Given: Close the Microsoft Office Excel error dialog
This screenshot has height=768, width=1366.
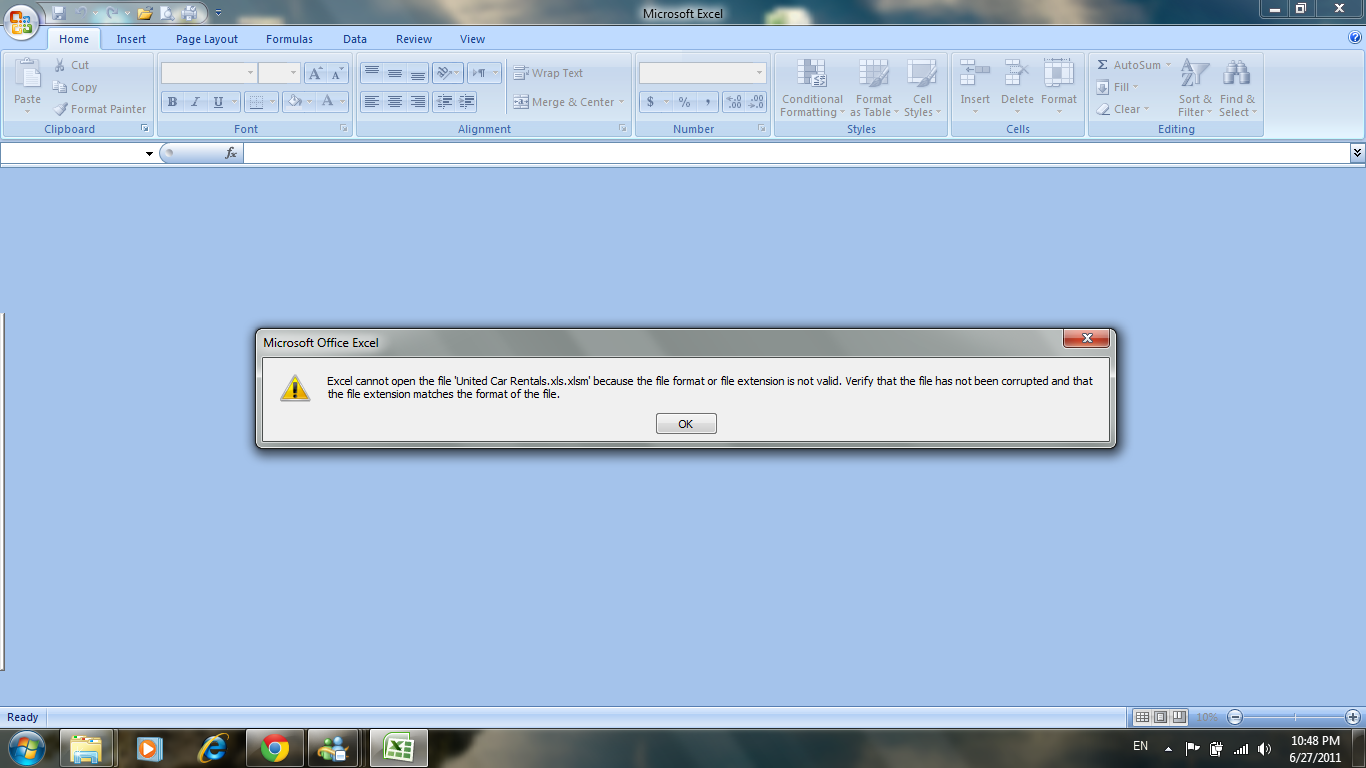Looking at the screenshot, I should tap(1086, 339).
